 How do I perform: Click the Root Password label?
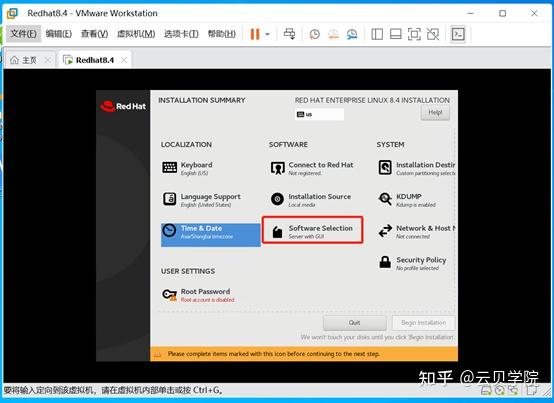click(205, 291)
